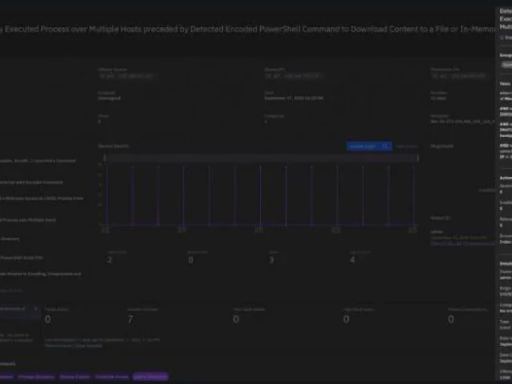Click the rule mentioning "LSASS Process"
Screen dimensions: 512x384
(42, 198)
